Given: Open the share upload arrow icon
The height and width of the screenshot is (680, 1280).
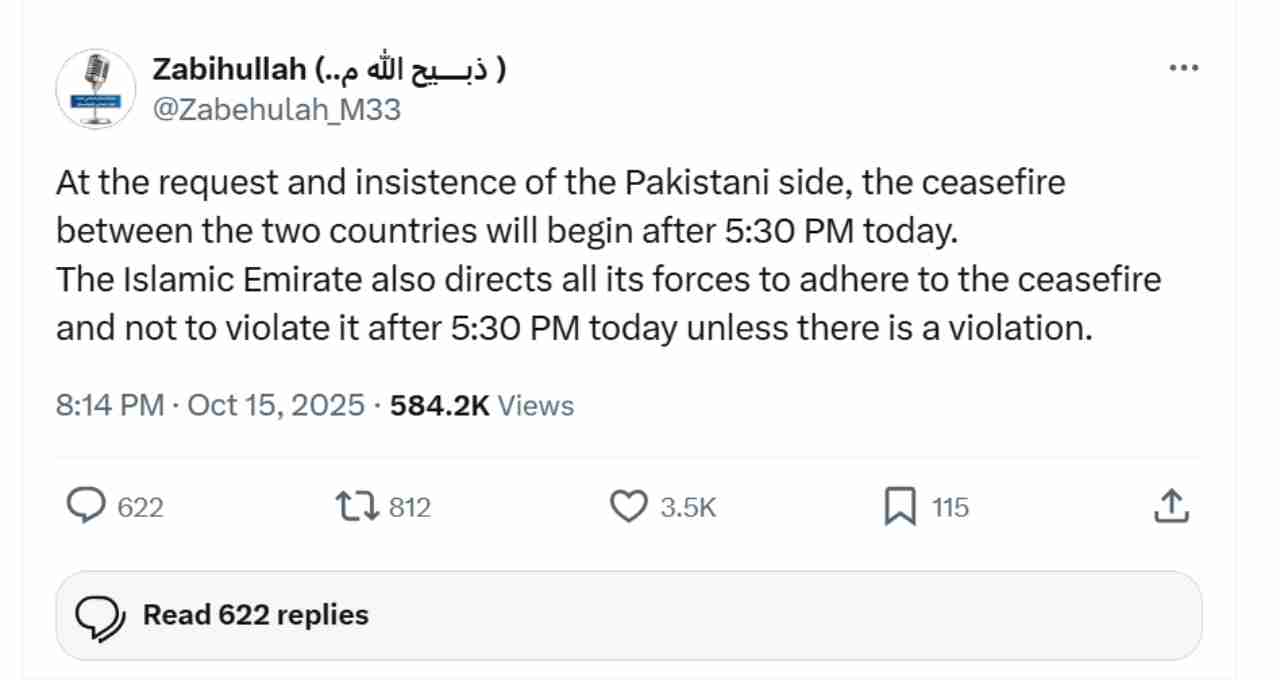Looking at the screenshot, I should tap(1171, 506).
